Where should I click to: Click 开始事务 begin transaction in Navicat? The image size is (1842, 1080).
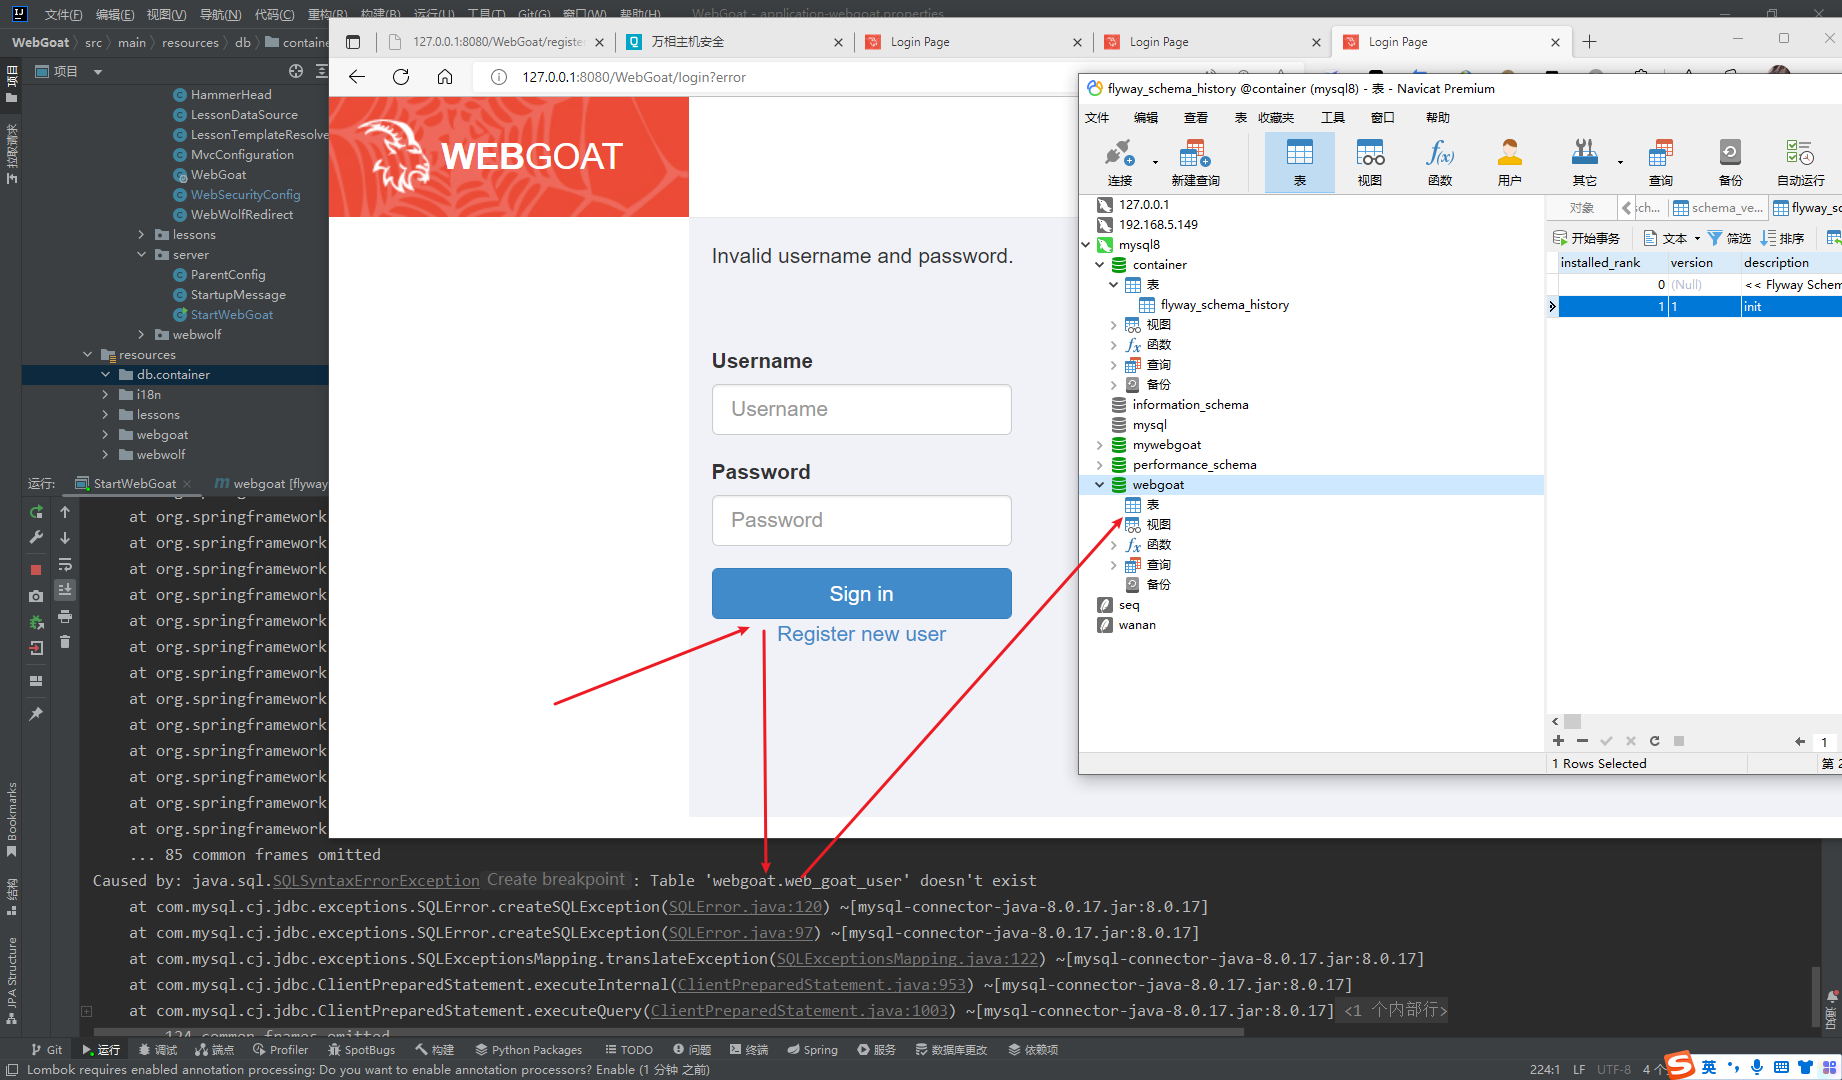click(1587, 238)
